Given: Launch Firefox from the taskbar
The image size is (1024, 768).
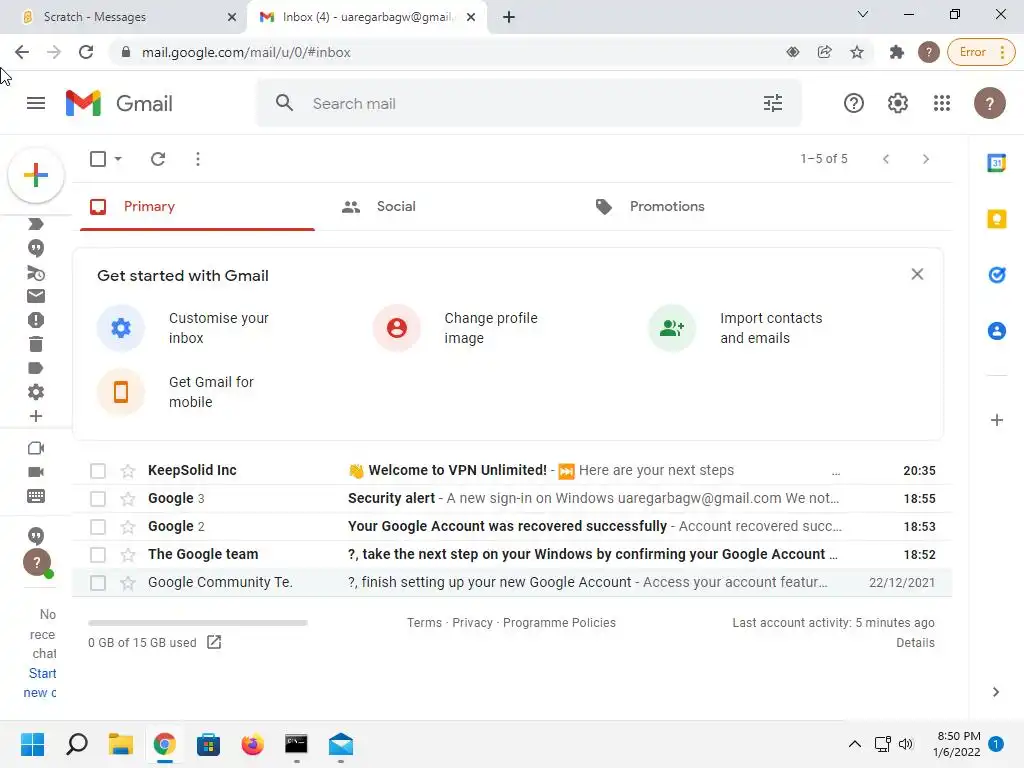Looking at the screenshot, I should click(252, 744).
